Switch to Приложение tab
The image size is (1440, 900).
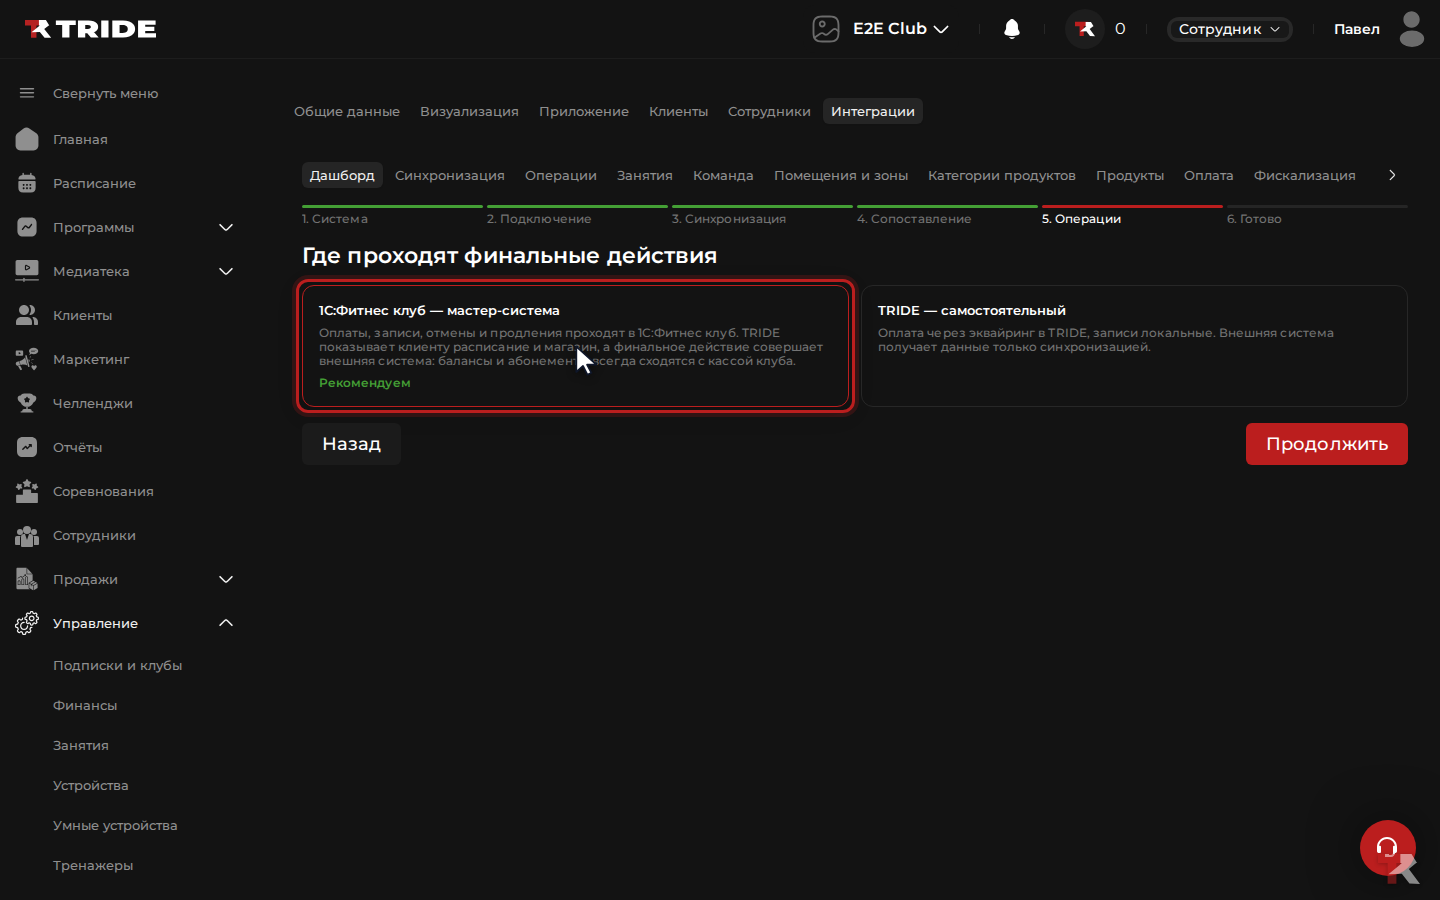pyautogui.click(x=584, y=111)
